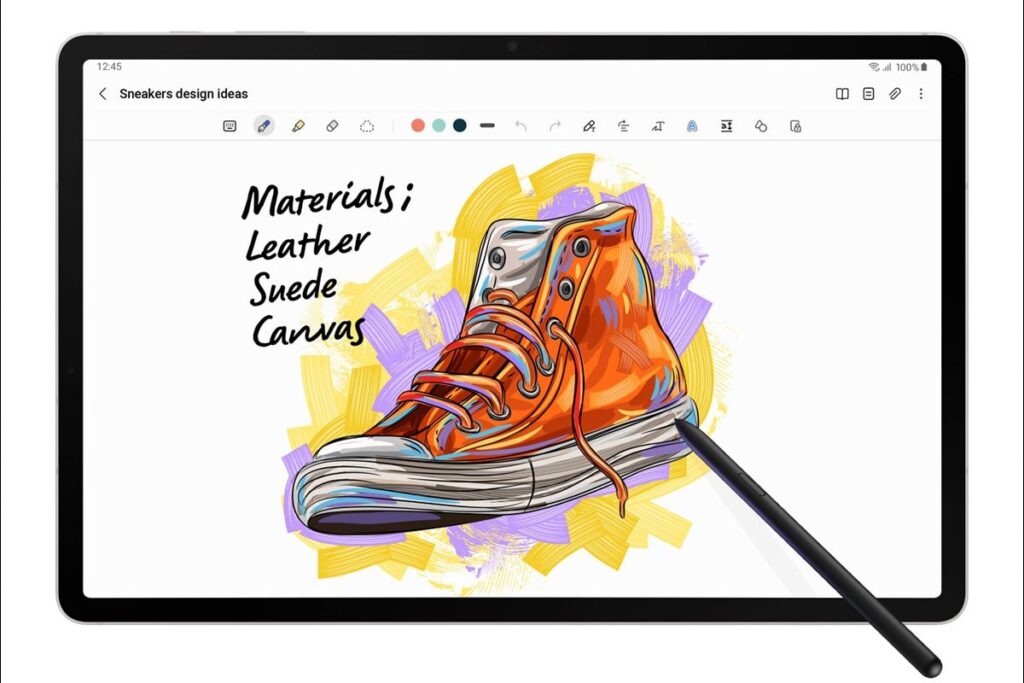This screenshot has width=1024, height=683.
Task: Tap the back arrow to exit note
Action: click(x=104, y=93)
